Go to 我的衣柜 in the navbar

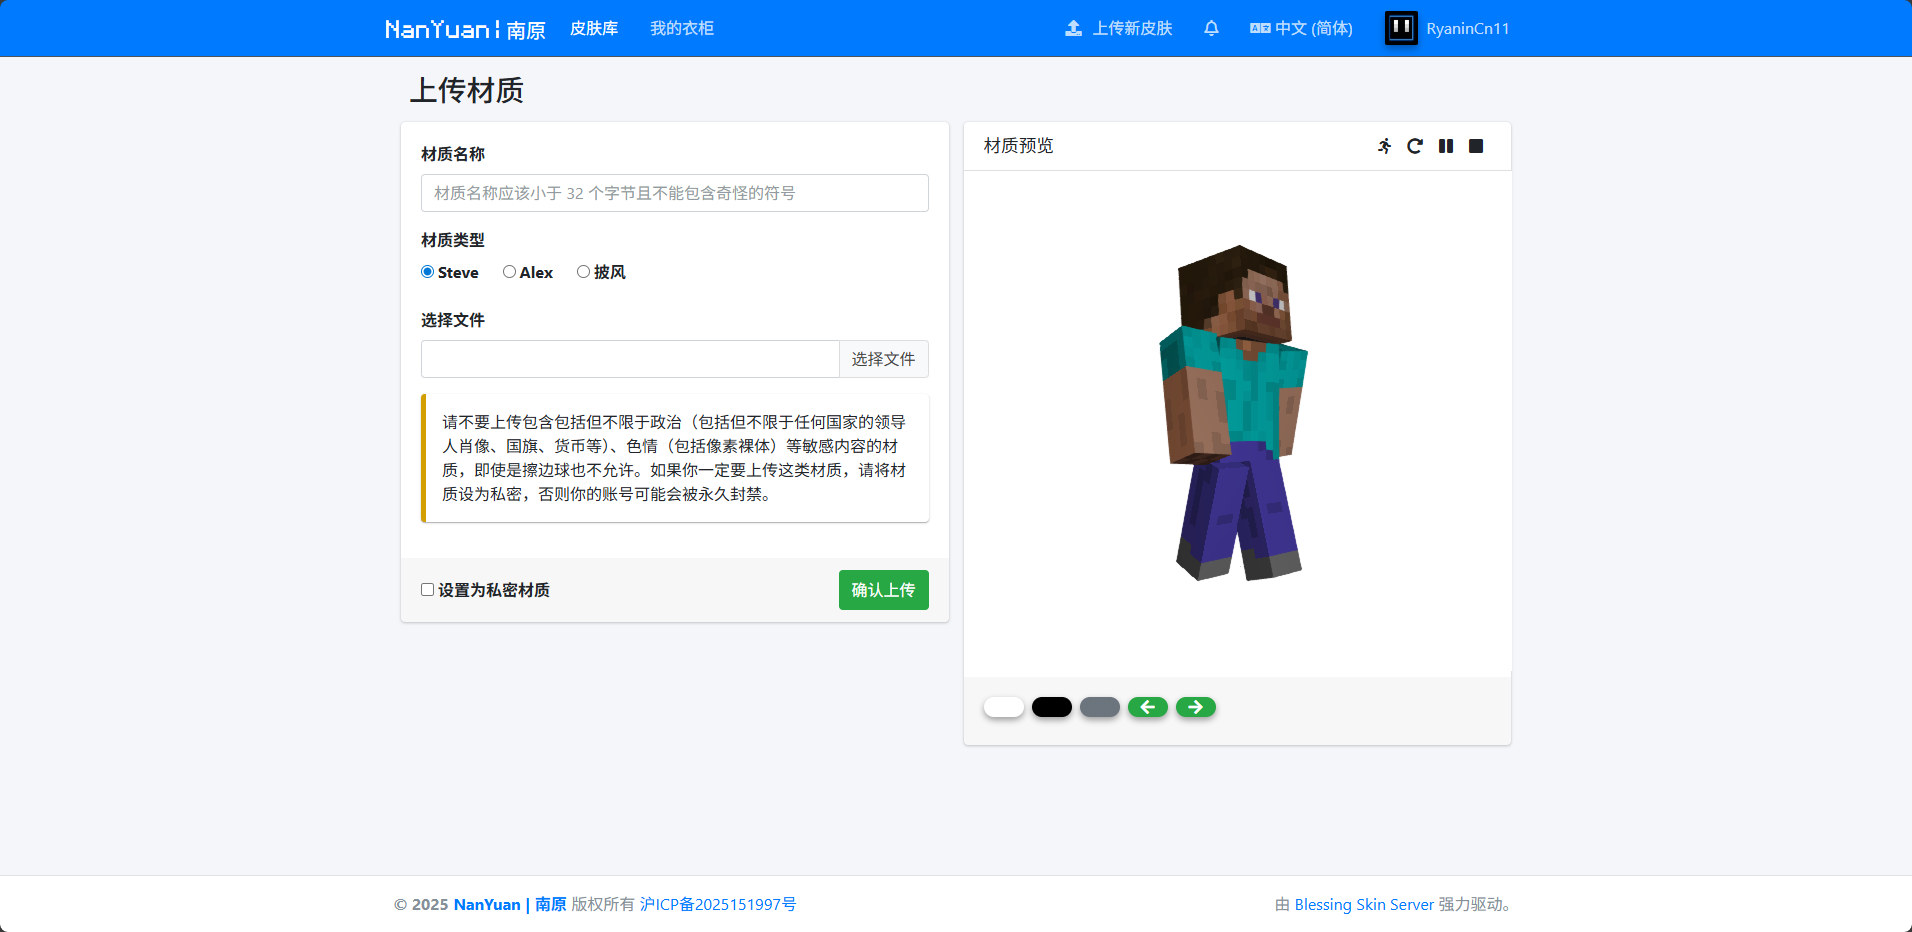[682, 28]
